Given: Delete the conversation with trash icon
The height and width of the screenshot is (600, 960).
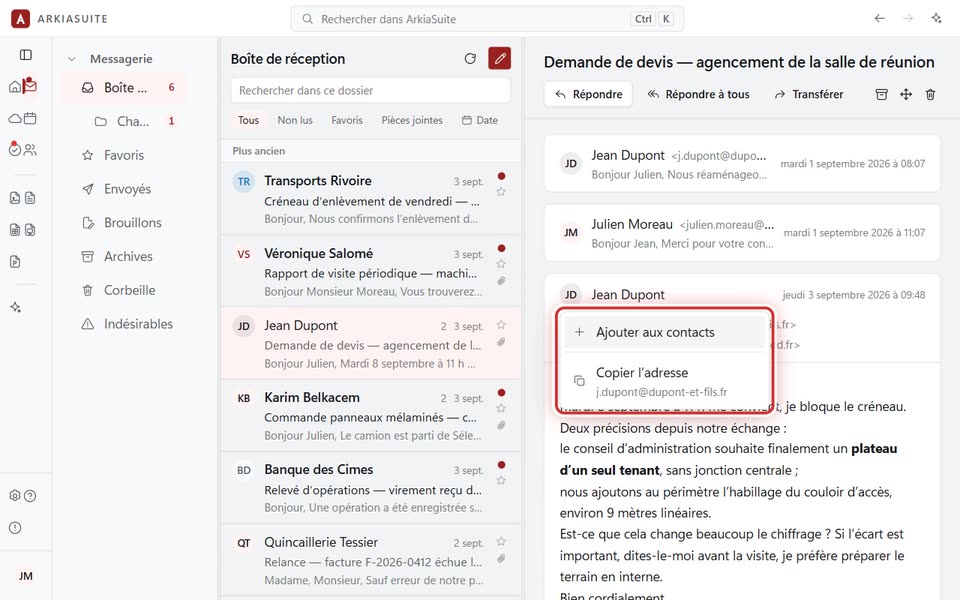Looking at the screenshot, I should 931,94.
